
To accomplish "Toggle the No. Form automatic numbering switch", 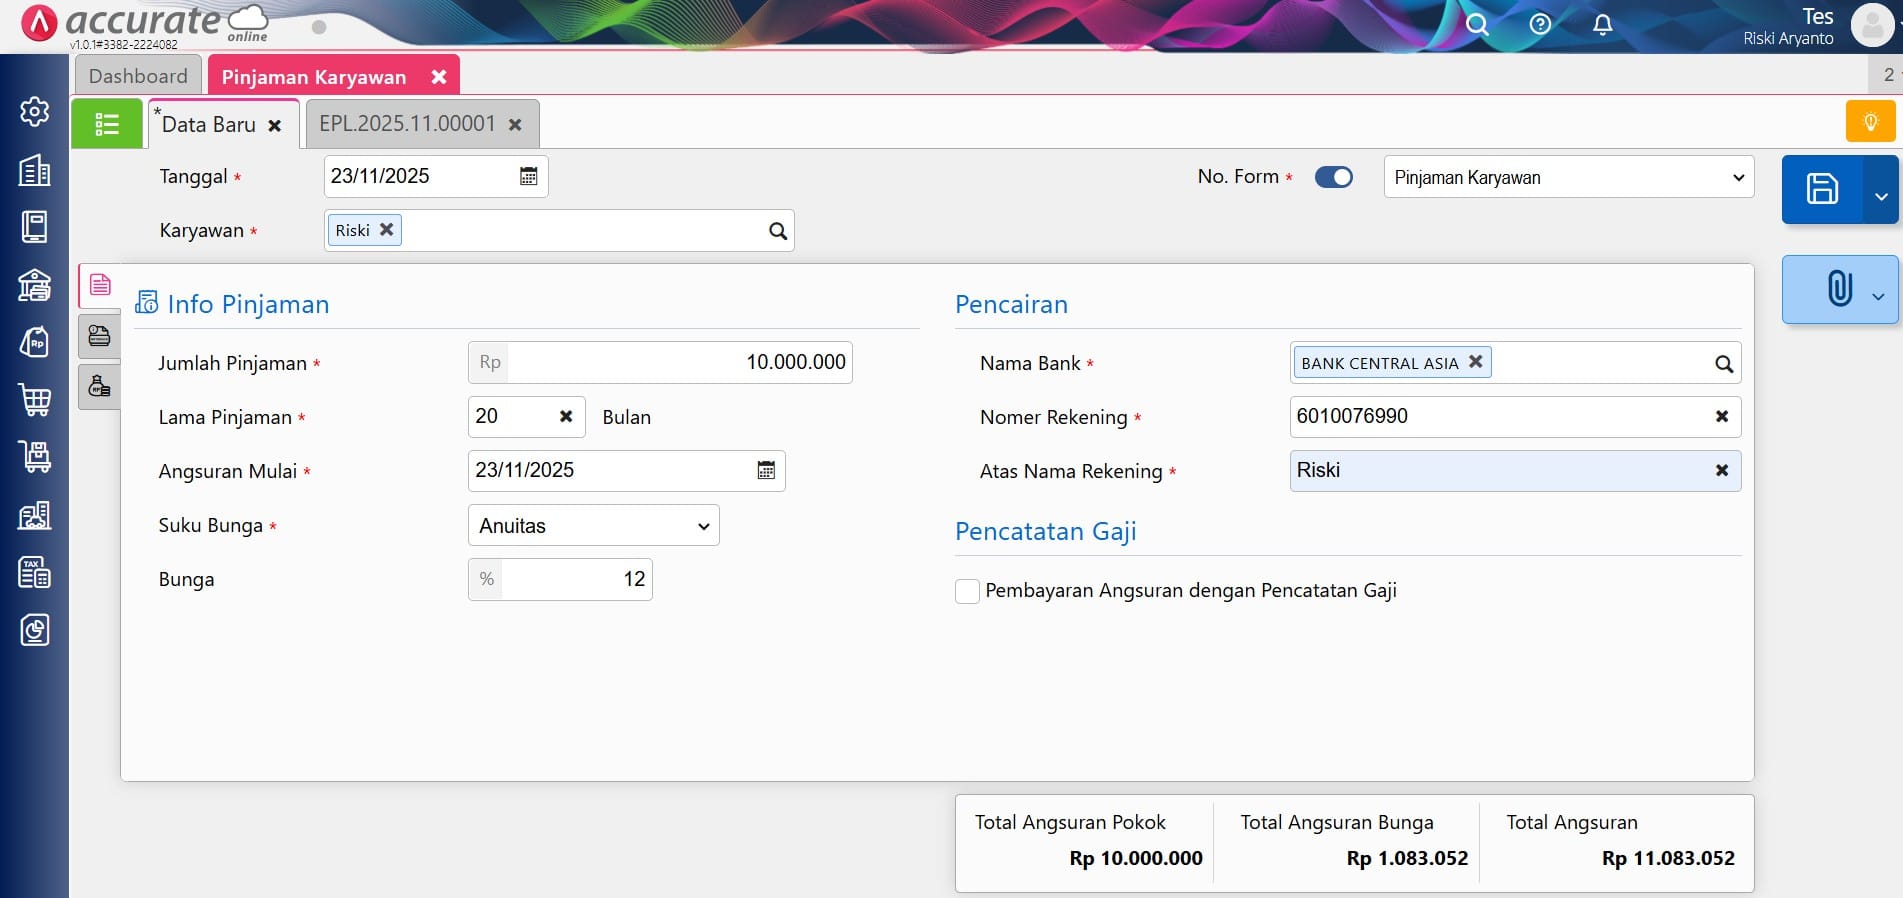I will [x=1333, y=177].
